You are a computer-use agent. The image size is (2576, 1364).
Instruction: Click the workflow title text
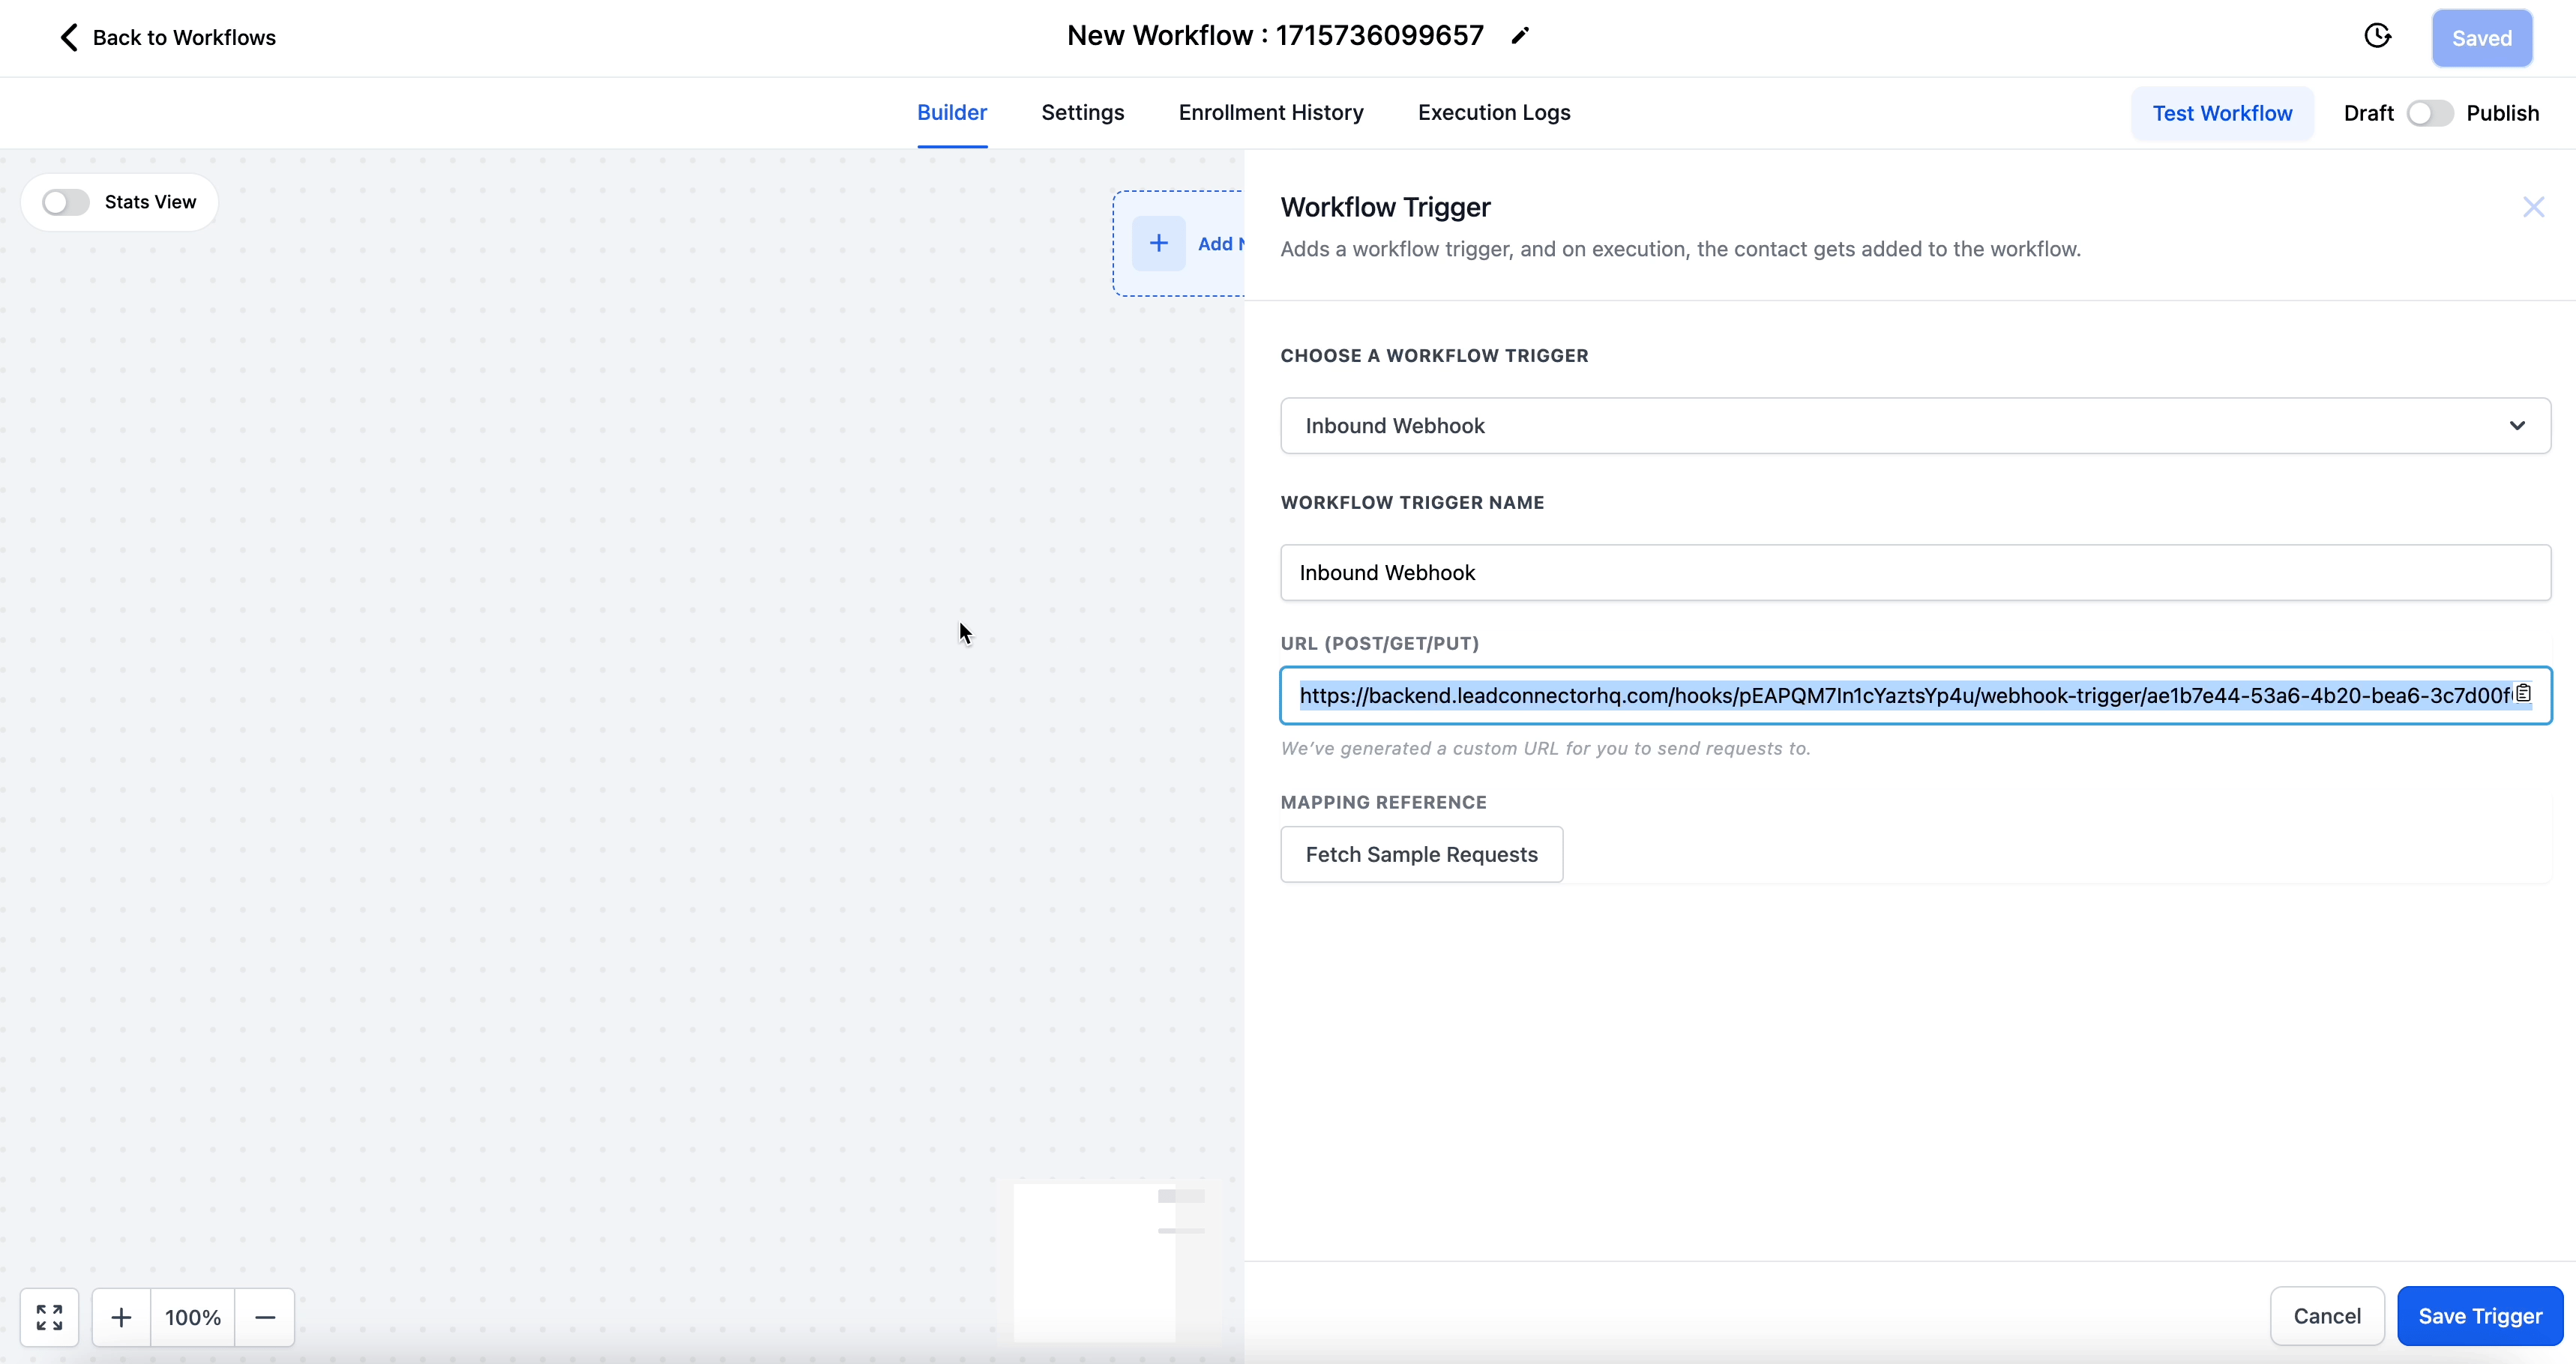coord(1275,36)
